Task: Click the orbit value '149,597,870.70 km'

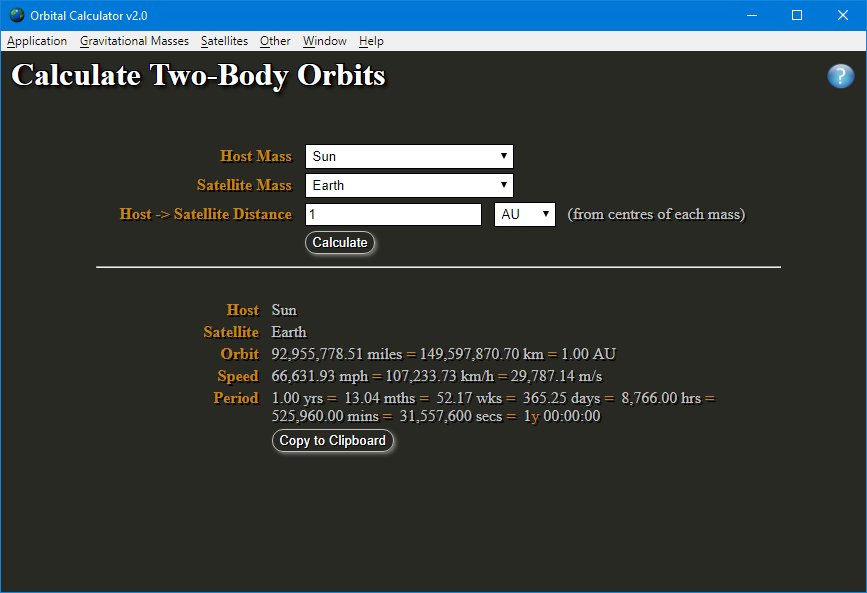Action: tap(482, 354)
